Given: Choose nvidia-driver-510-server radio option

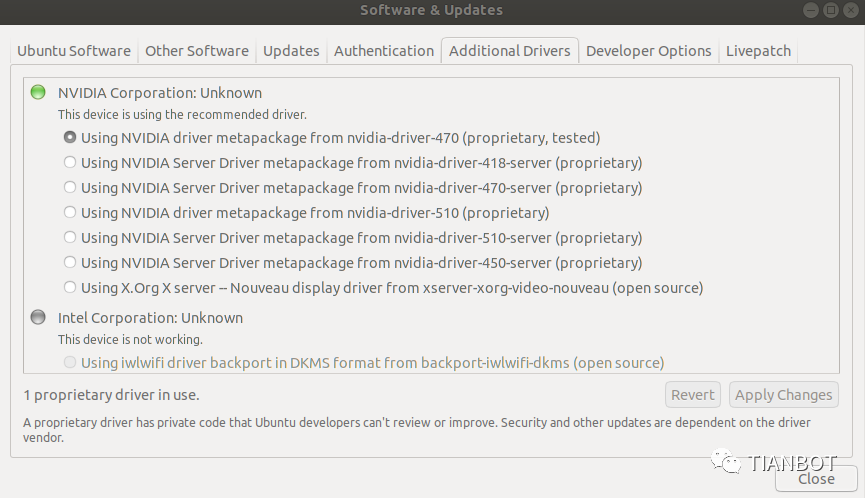Looking at the screenshot, I should tap(70, 237).
